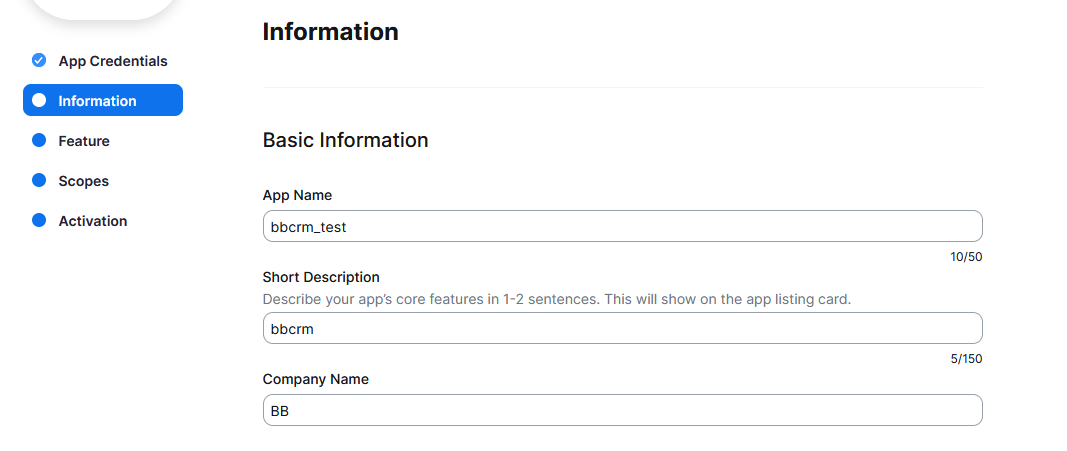Switch to the Activation step

pyautogui.click(x=93, y=221)
